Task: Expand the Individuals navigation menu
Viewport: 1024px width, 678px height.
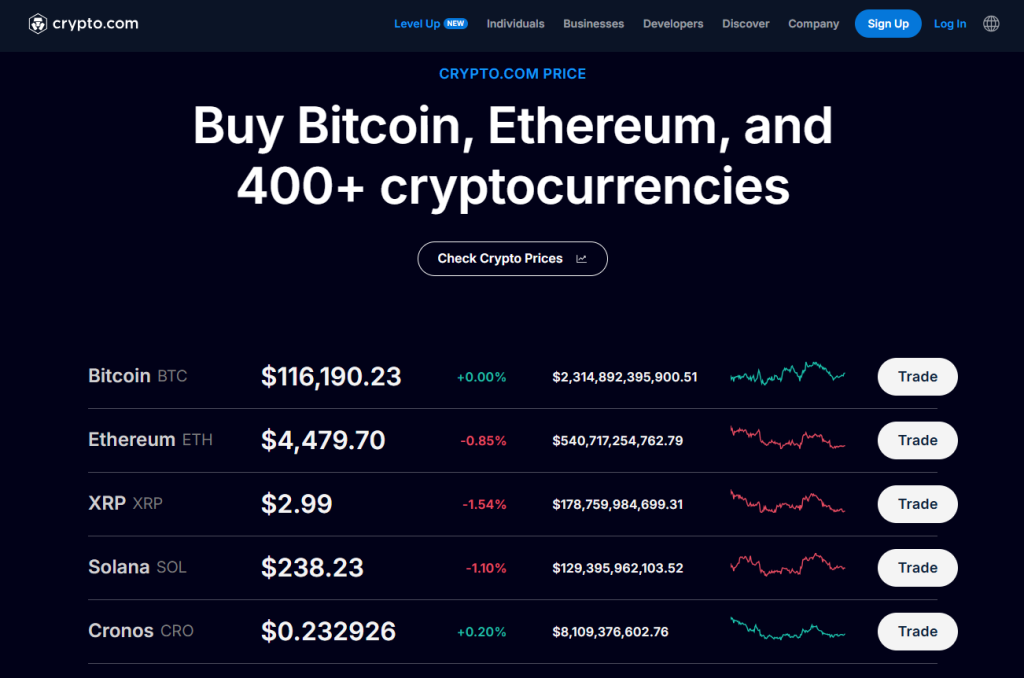Action: [515, 24]
